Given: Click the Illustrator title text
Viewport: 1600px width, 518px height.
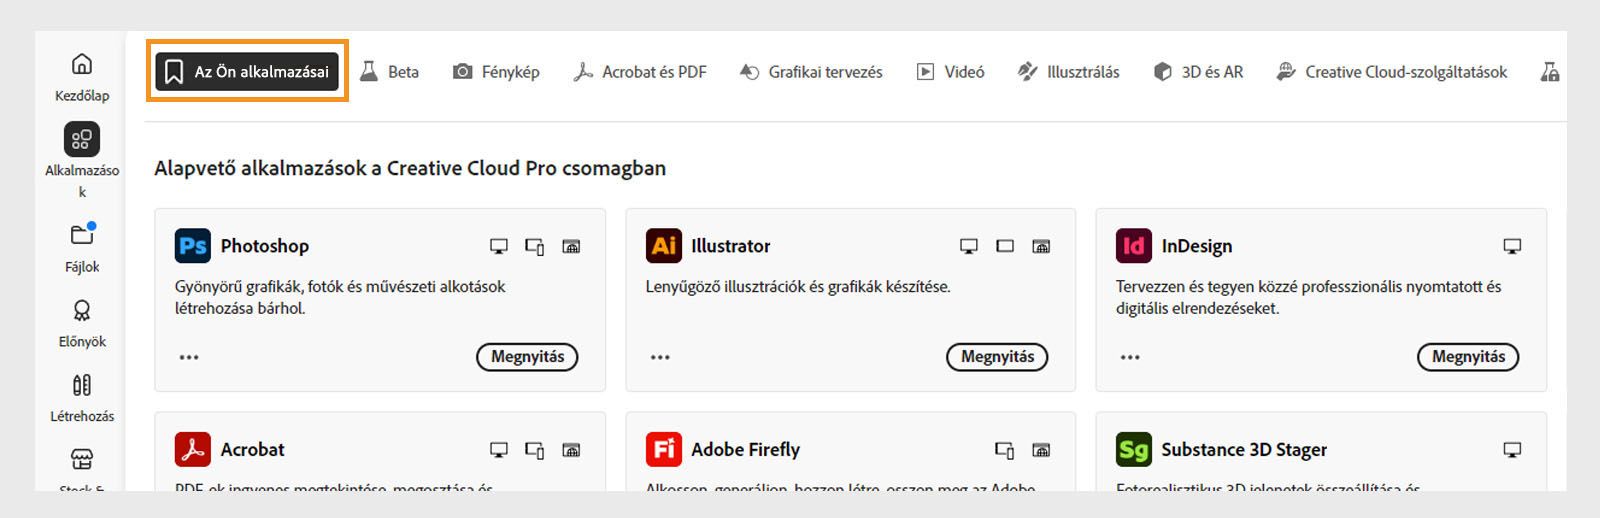Looking at the screenshot, I should 731,246.
